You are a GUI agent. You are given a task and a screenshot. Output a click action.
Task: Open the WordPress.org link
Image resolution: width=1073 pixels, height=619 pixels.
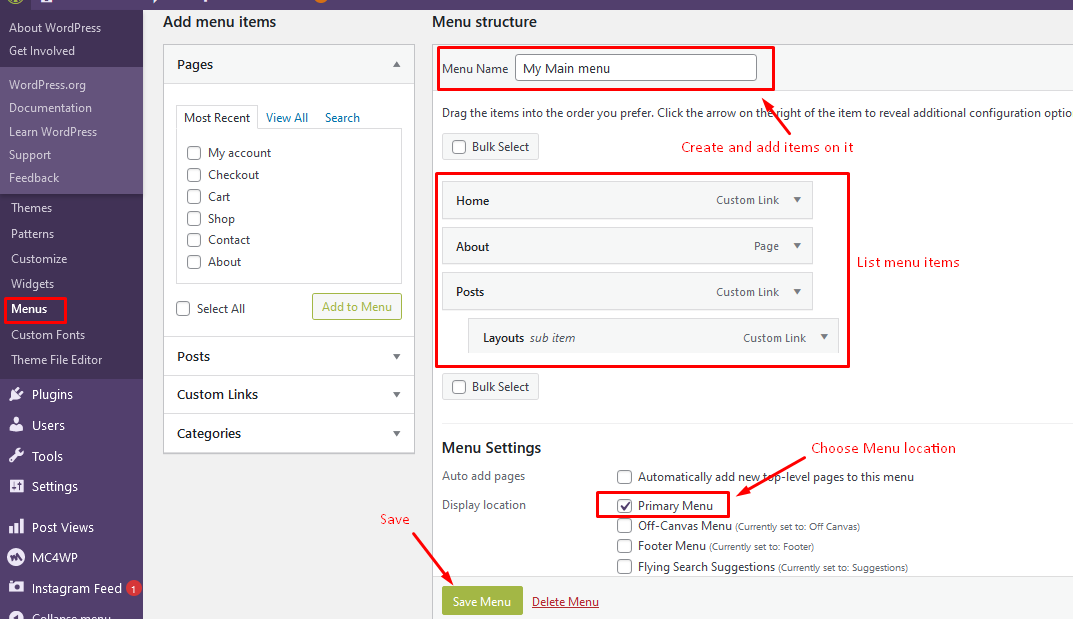pos(47,85)
